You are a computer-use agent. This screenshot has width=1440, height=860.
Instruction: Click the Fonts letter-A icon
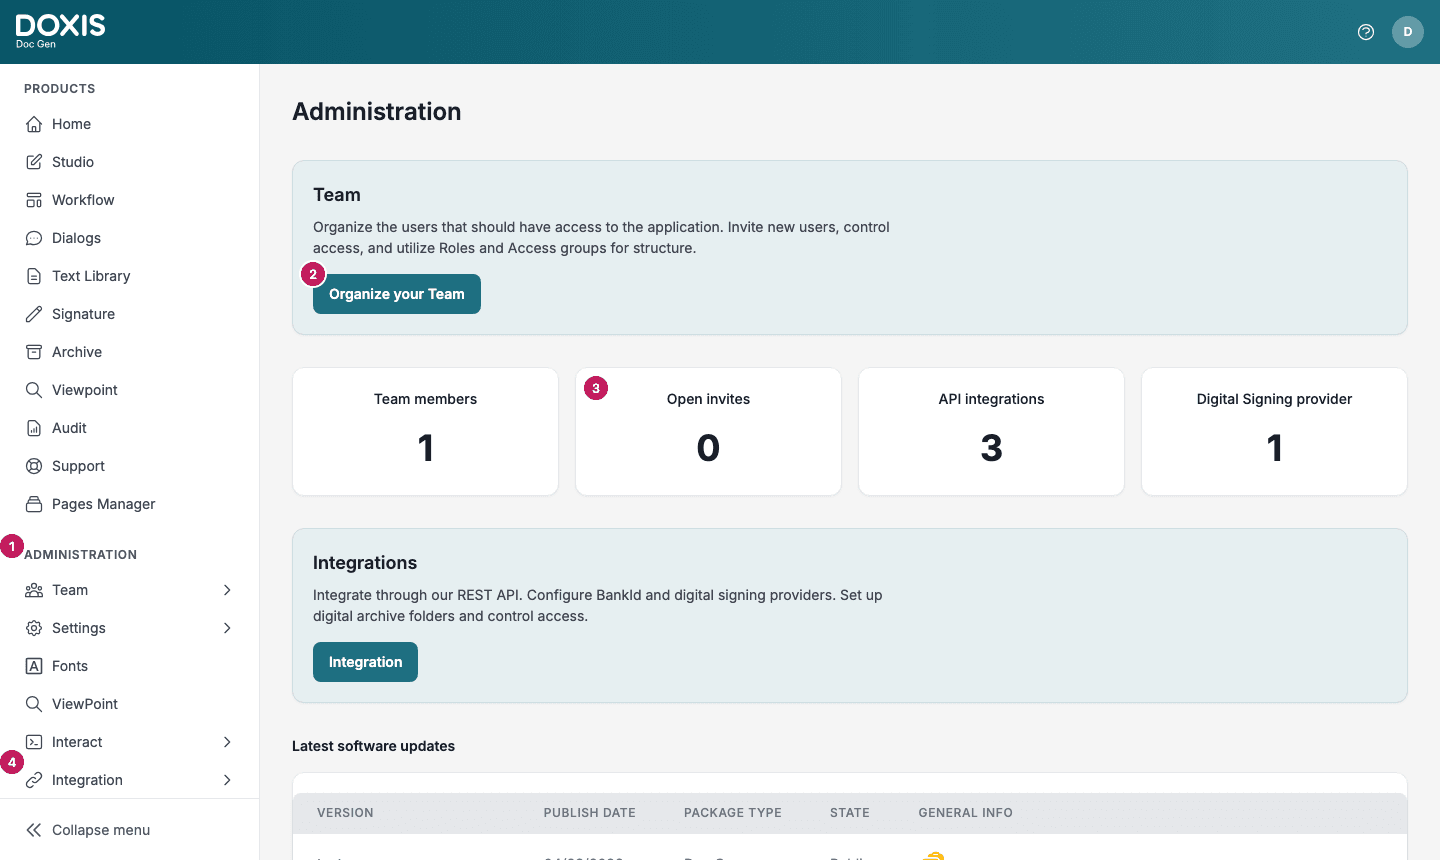(34, 666)
